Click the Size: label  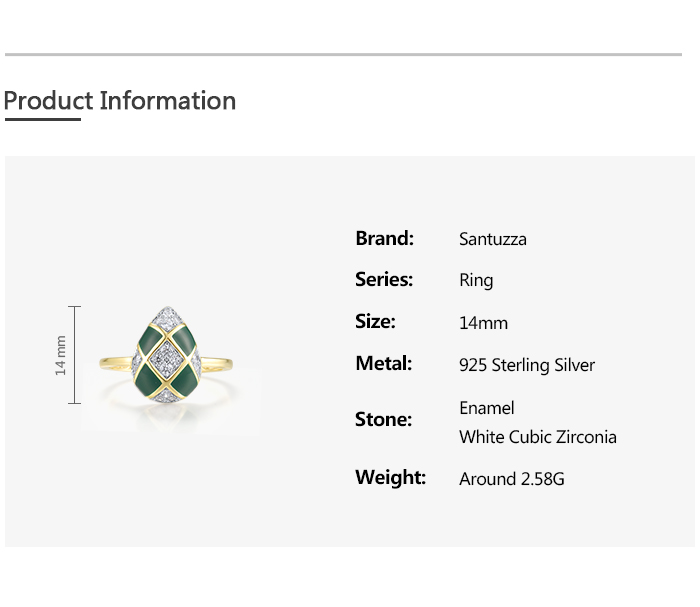point(375,322)
